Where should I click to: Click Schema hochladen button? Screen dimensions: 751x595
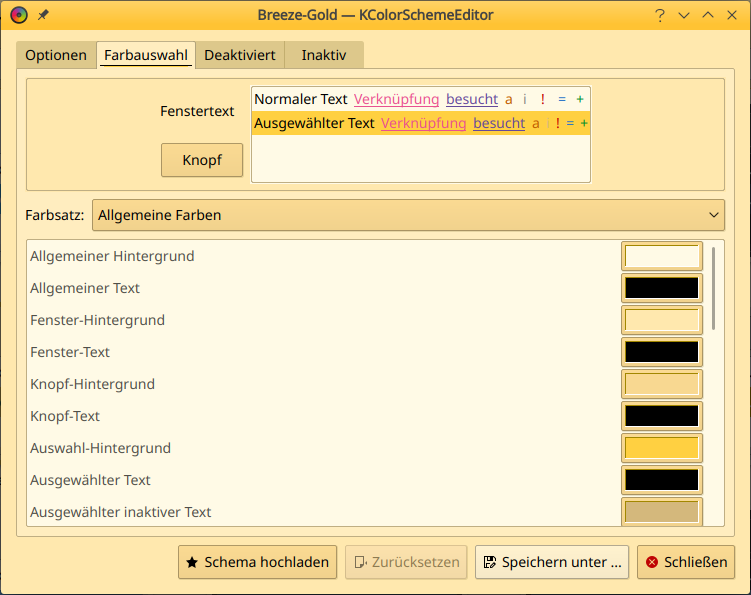pos(258,562)
